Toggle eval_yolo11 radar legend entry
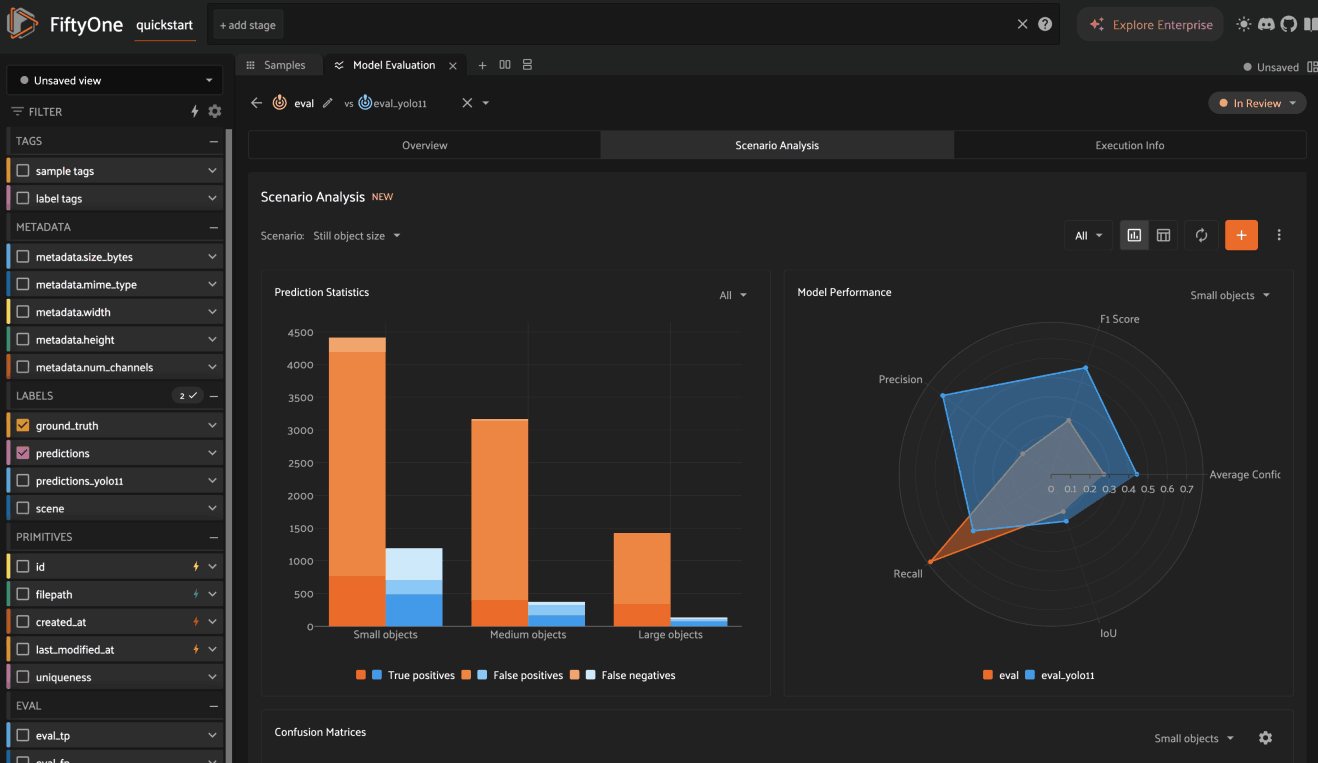 [1059, 675]
